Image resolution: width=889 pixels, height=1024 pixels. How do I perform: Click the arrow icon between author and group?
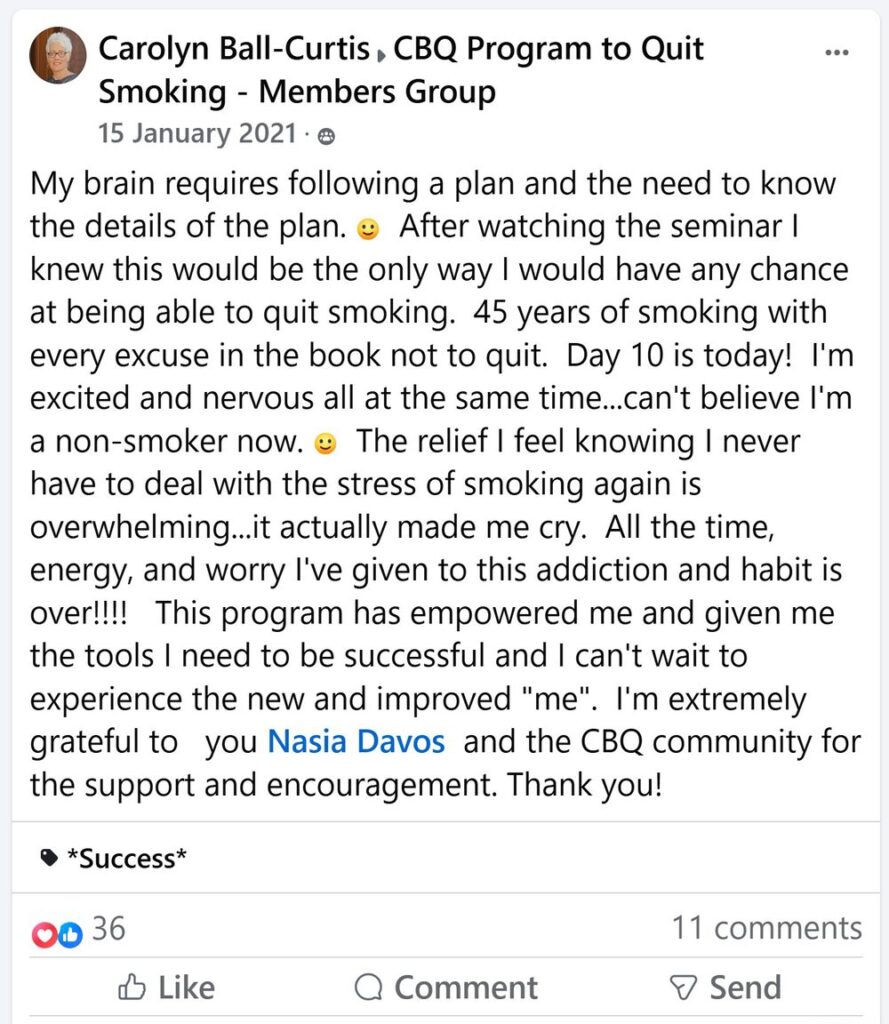381,52
